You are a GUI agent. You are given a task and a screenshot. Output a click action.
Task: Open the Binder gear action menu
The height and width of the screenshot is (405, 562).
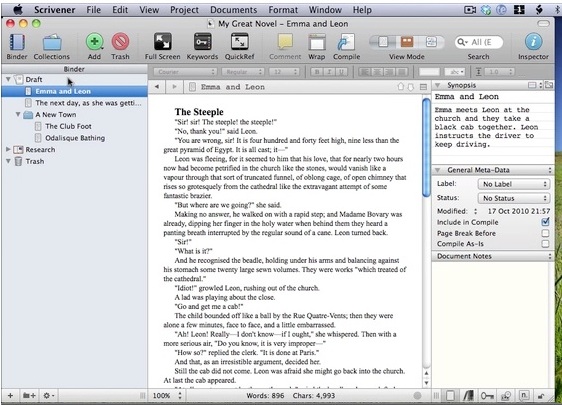[49, 396]
